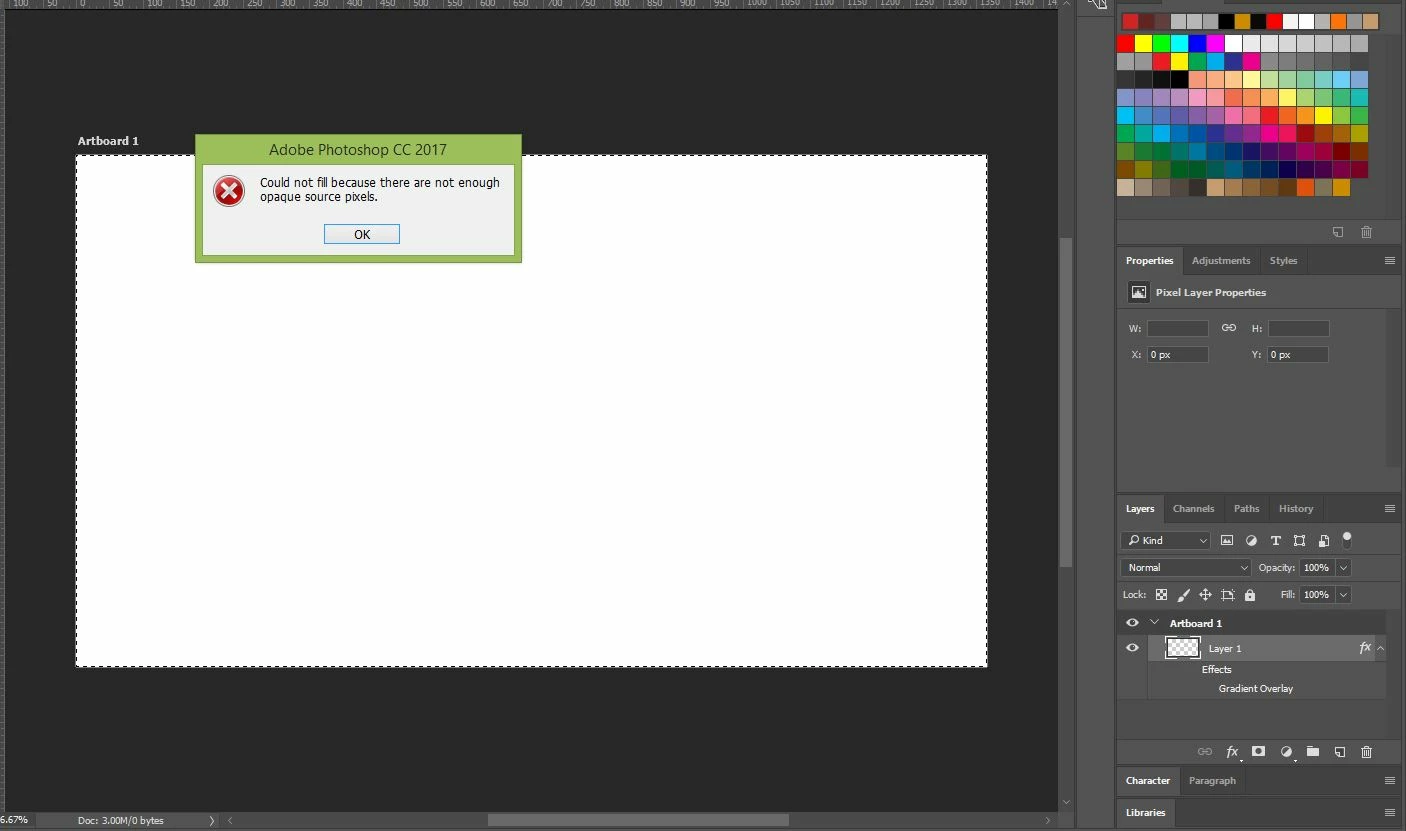
Task: Create a new group folder
Action: [x=1313, y=752]
